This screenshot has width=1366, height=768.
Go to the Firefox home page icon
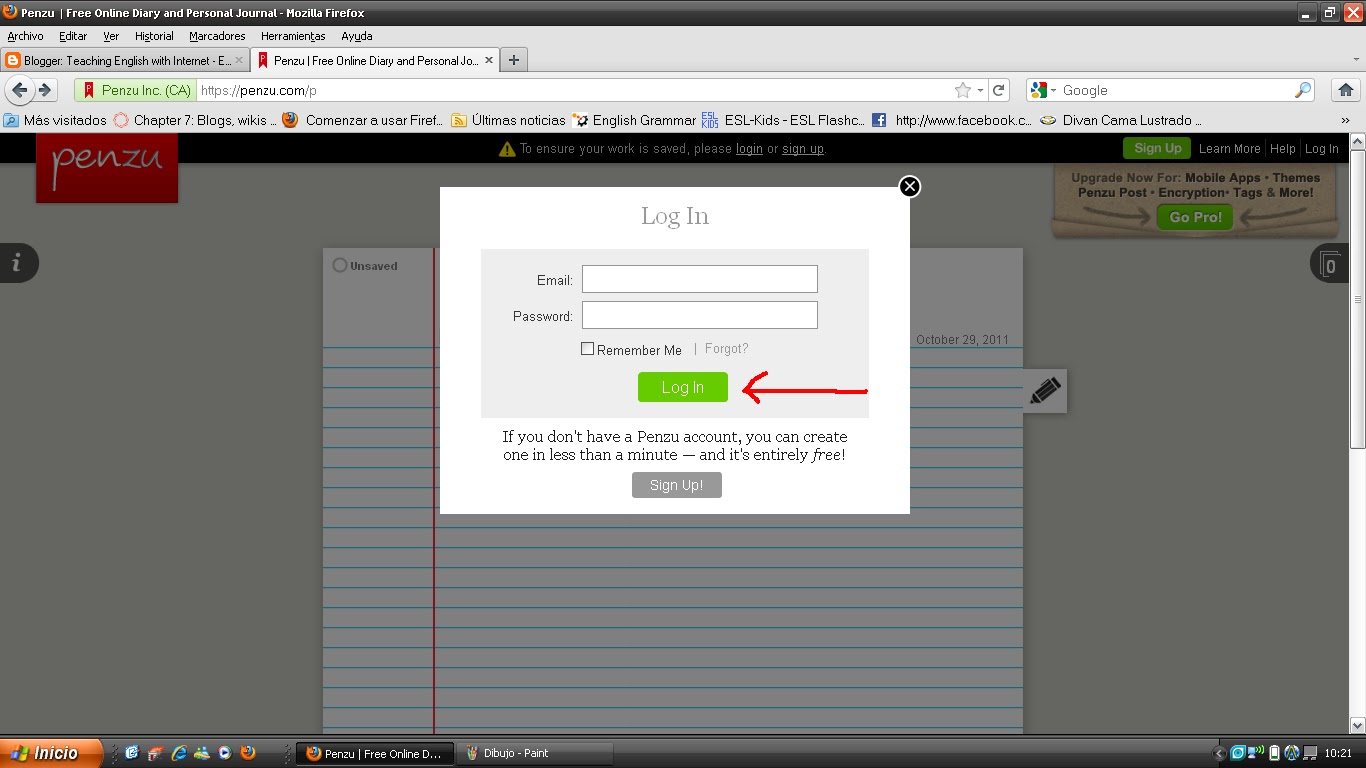pos(1347,90)
